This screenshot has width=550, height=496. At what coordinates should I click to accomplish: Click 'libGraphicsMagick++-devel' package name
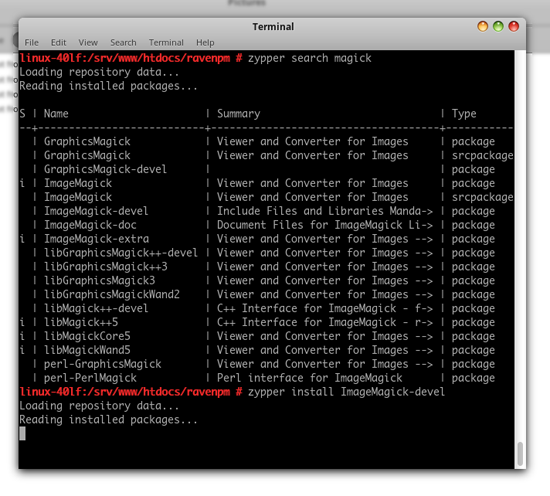[x=121, y=253]
